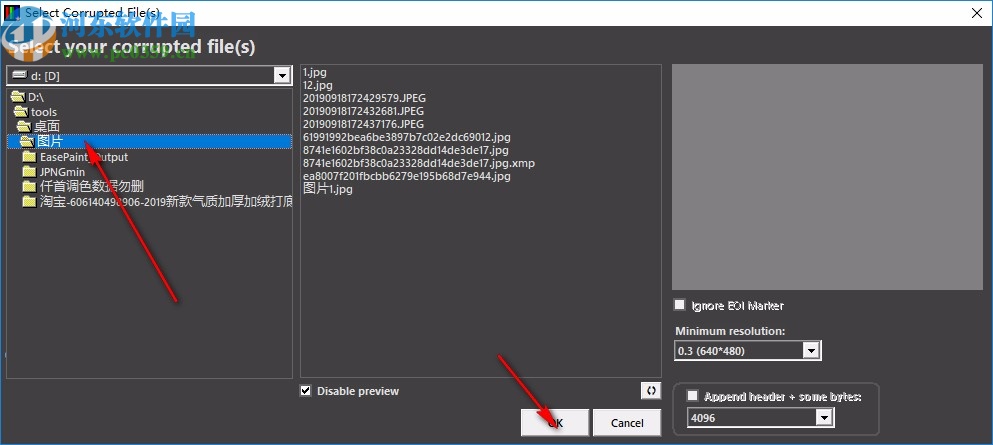Viewport: 993px width, 445px height.
Task: Select file 图片1.jpg
Action: click(x=328, y=189)
